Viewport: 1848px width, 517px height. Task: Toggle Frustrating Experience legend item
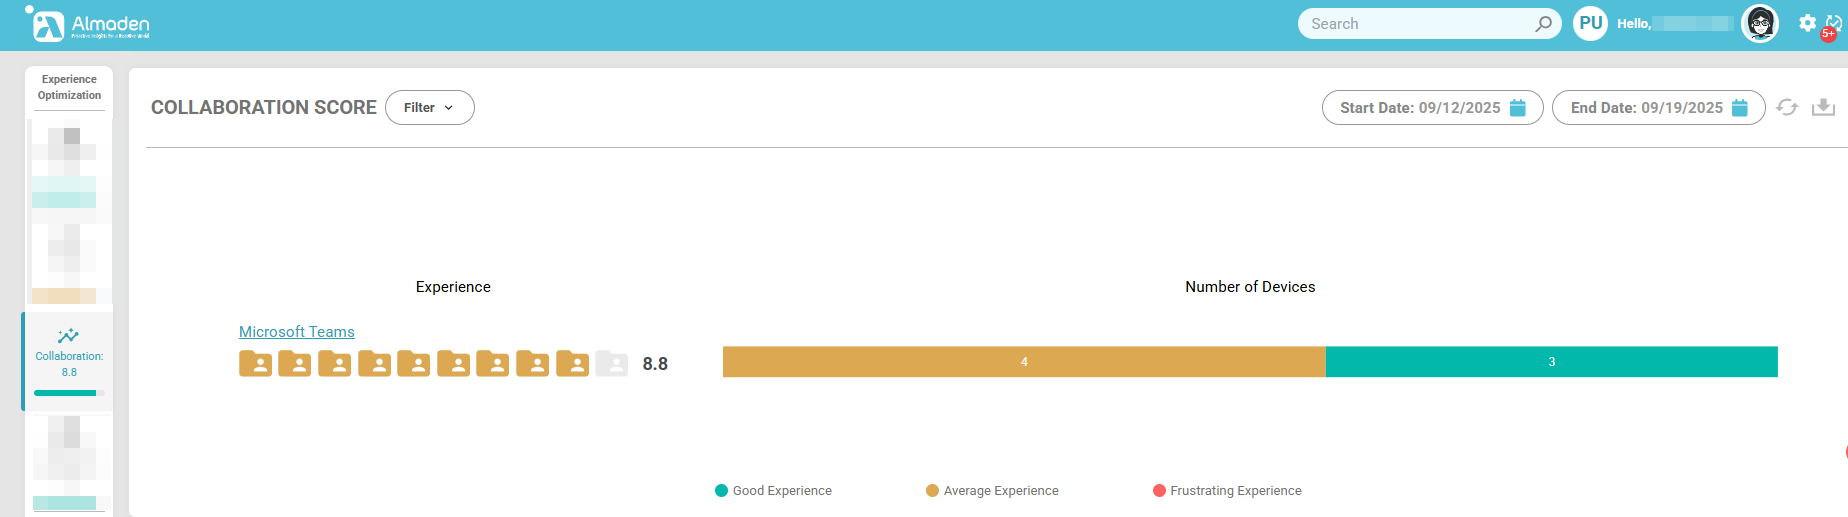1227,491
